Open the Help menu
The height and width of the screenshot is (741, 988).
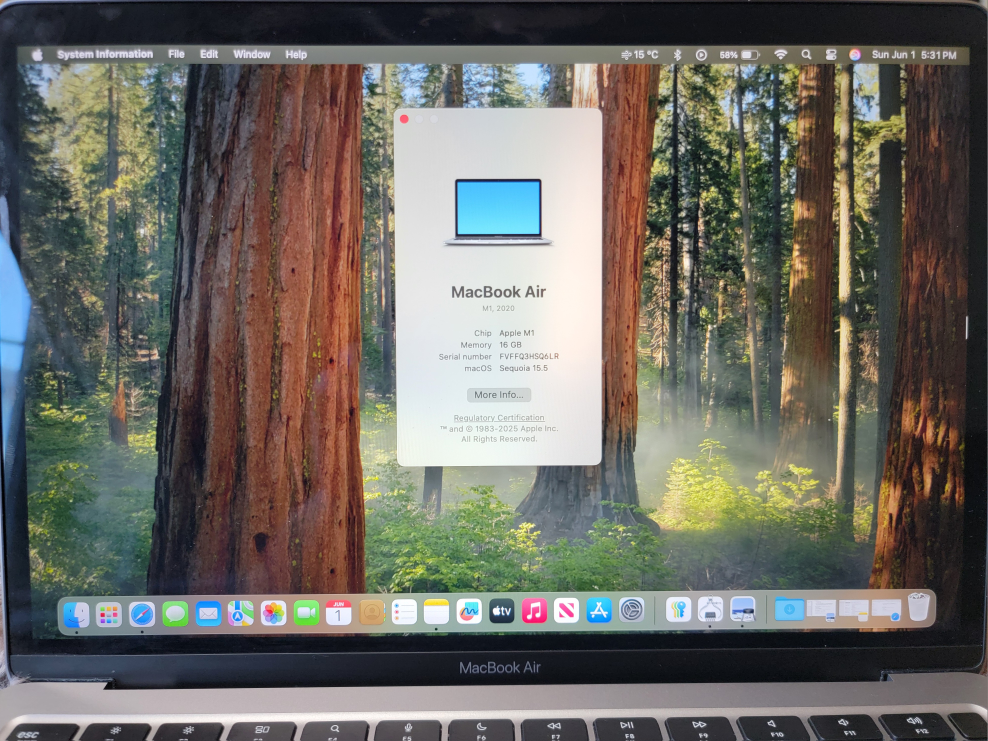click(296, 55)
